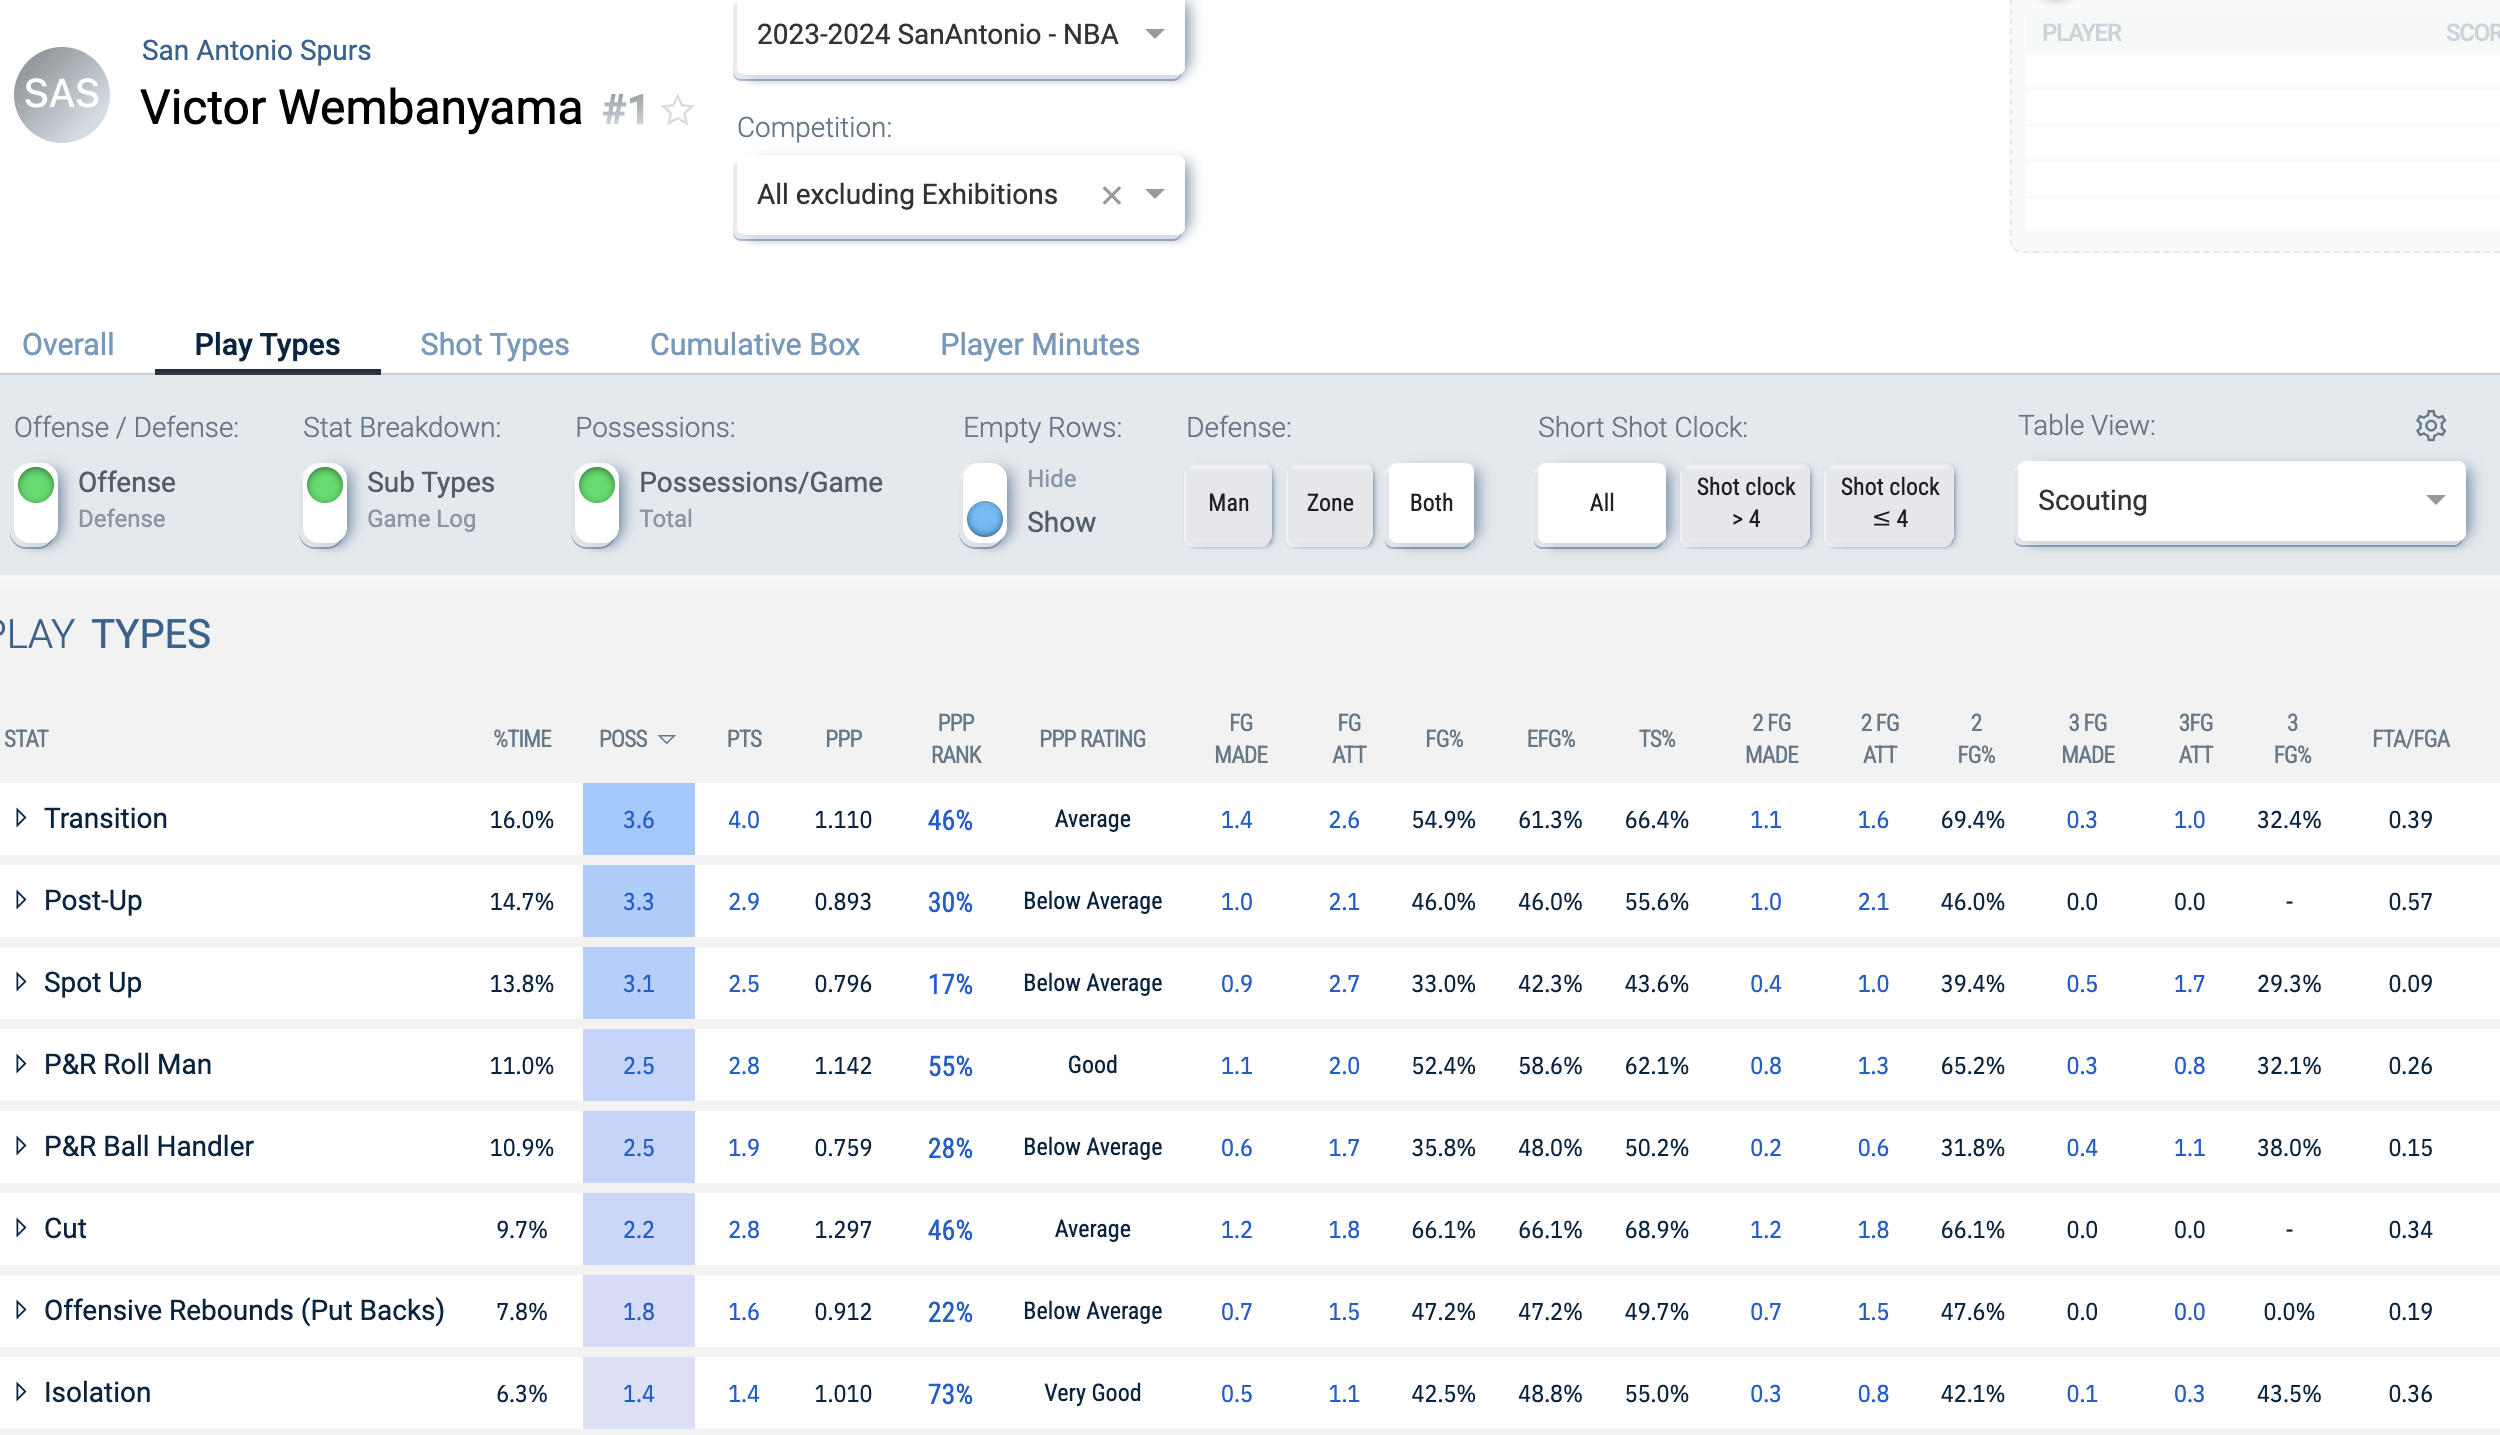Open the Scouting table view dropdown
Viewport: 2500px width, 1435px height.
(2241, 501)
